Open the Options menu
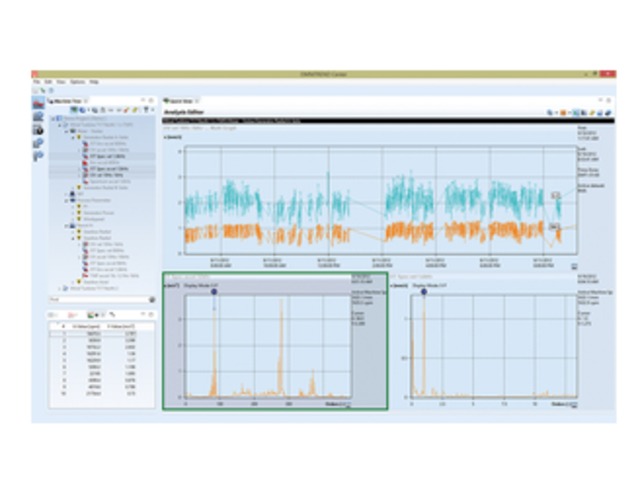The height and width of the screenshot is (480, 640). point(76,81)
